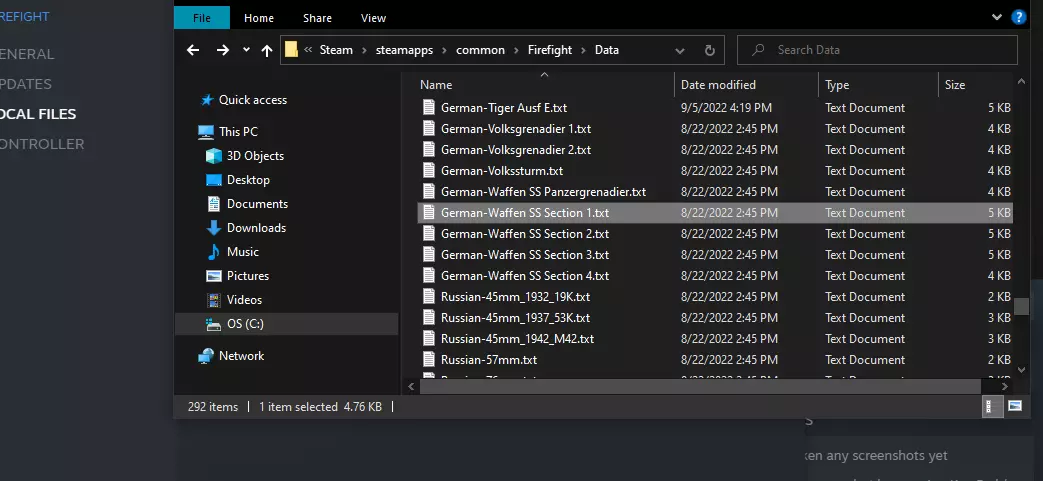This screenshot has width=1043, height=481.
Task: Open the File menu tab
Action: pyautogui.click(x=202, y=18)
